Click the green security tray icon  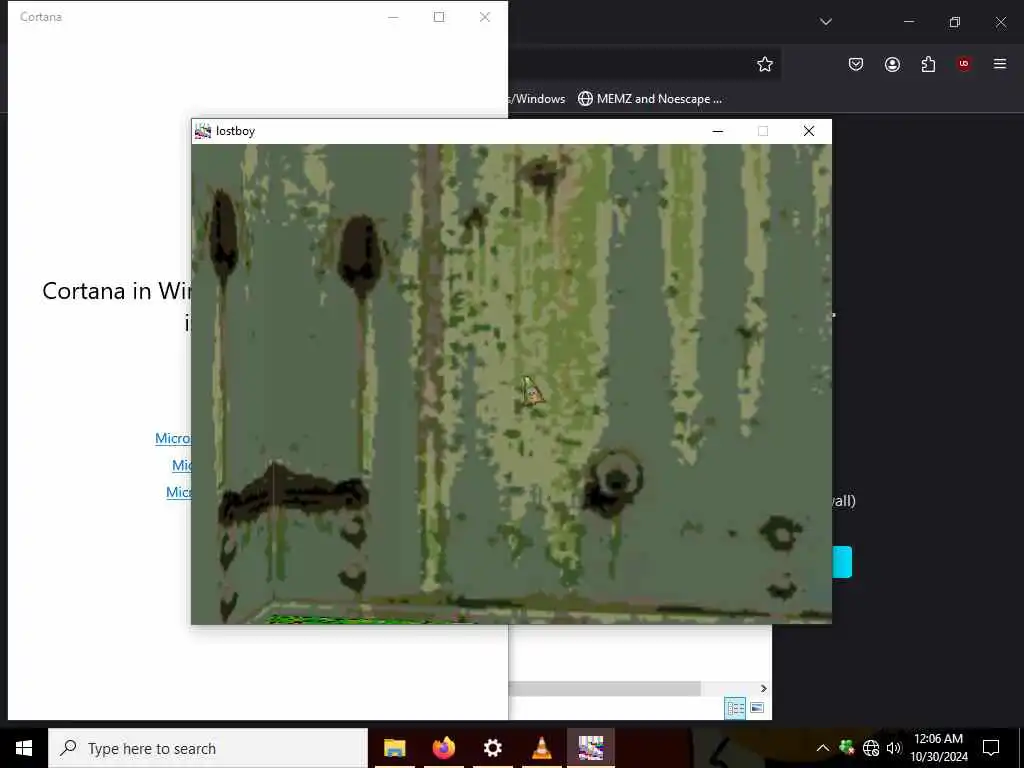[847, 748]
